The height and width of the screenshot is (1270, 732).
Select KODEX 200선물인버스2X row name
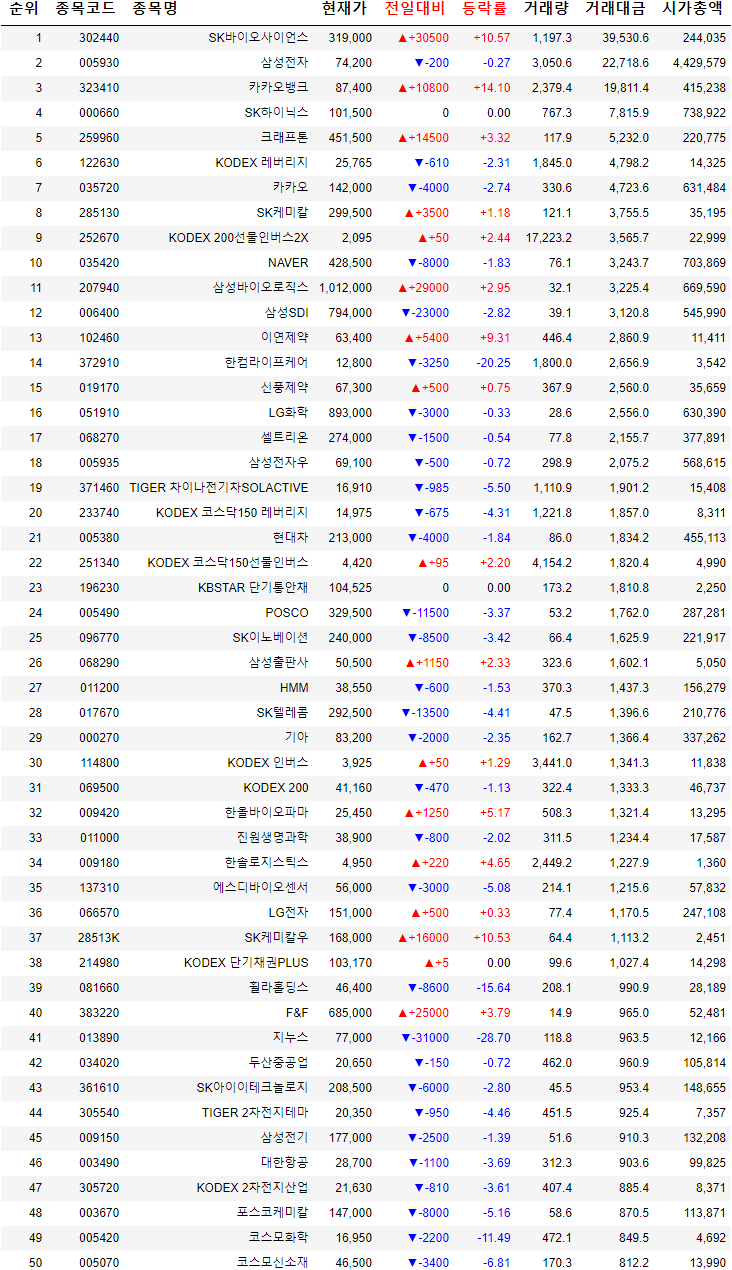coord(239,238)
